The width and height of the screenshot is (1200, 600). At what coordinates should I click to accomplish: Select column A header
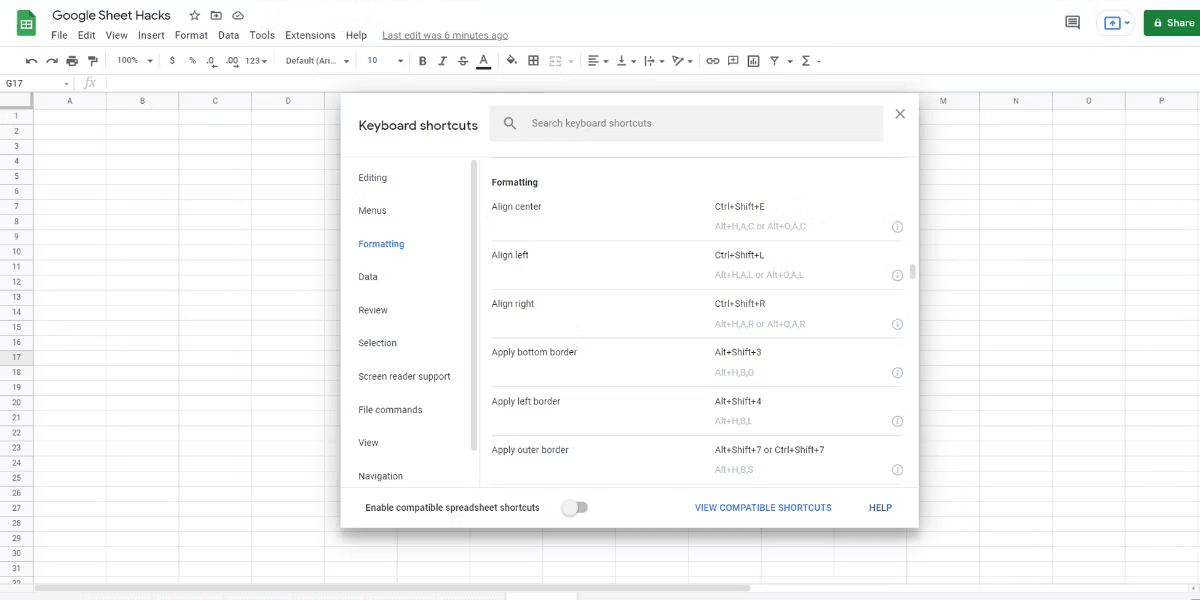click(x=69, y=101)
